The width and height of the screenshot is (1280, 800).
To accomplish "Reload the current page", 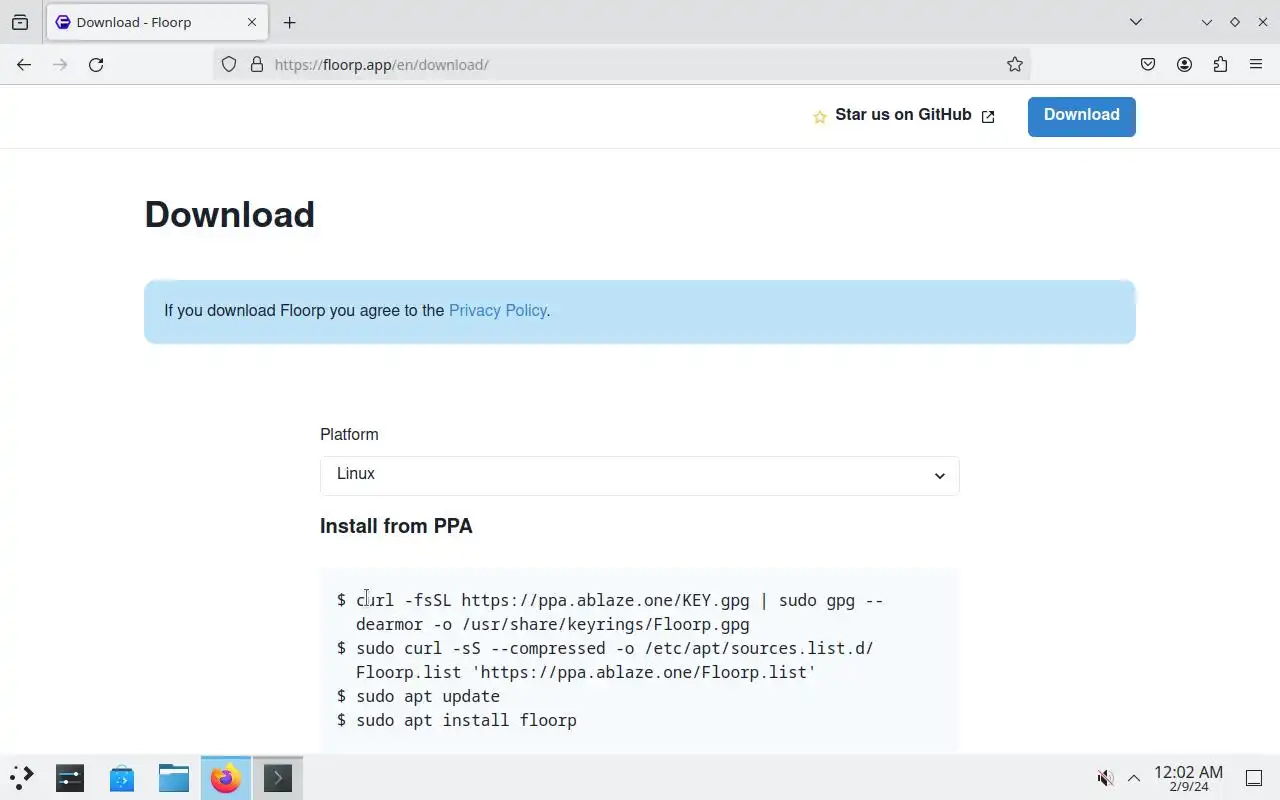I will point(96,64).
